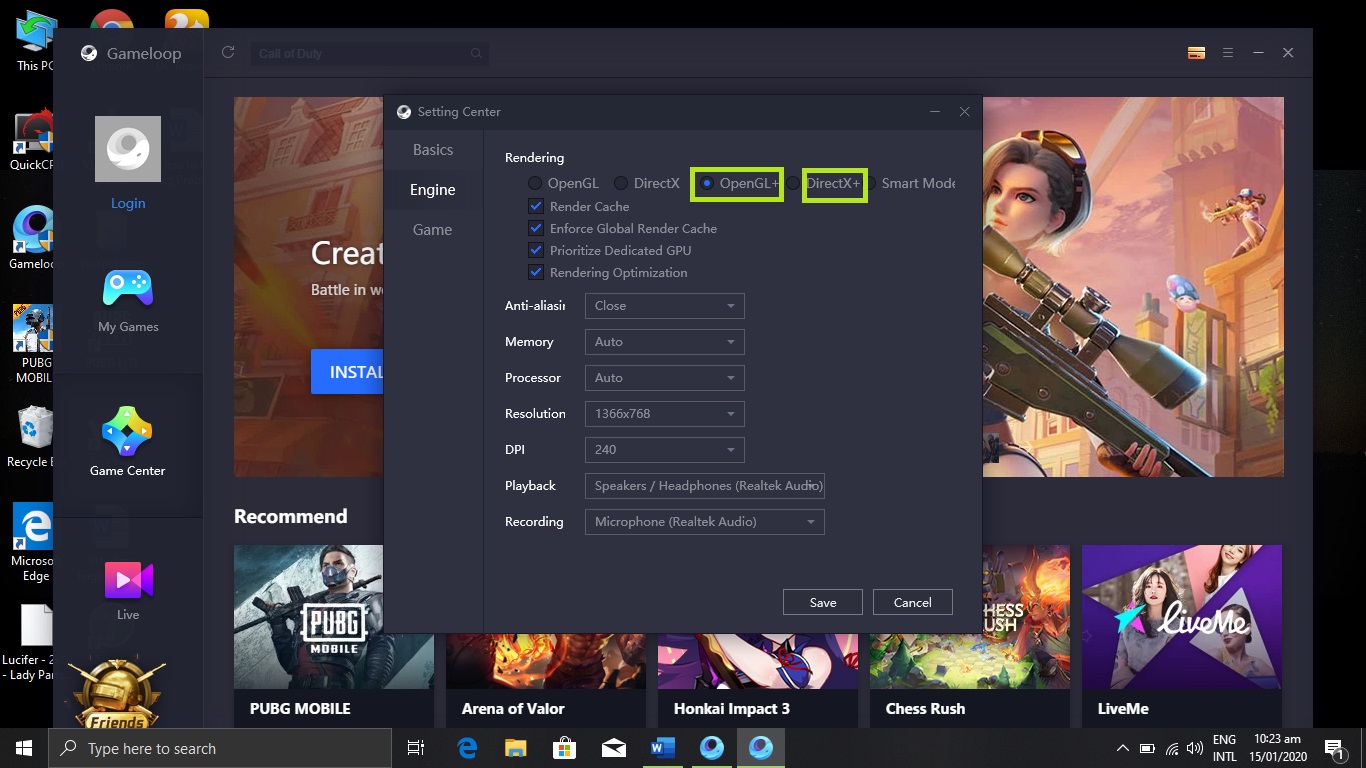Image resolution: width=1366 pixels, height=768 pixels.
Task: Uncheck the Render Cache checkbox
Action: tap(536, 206)
